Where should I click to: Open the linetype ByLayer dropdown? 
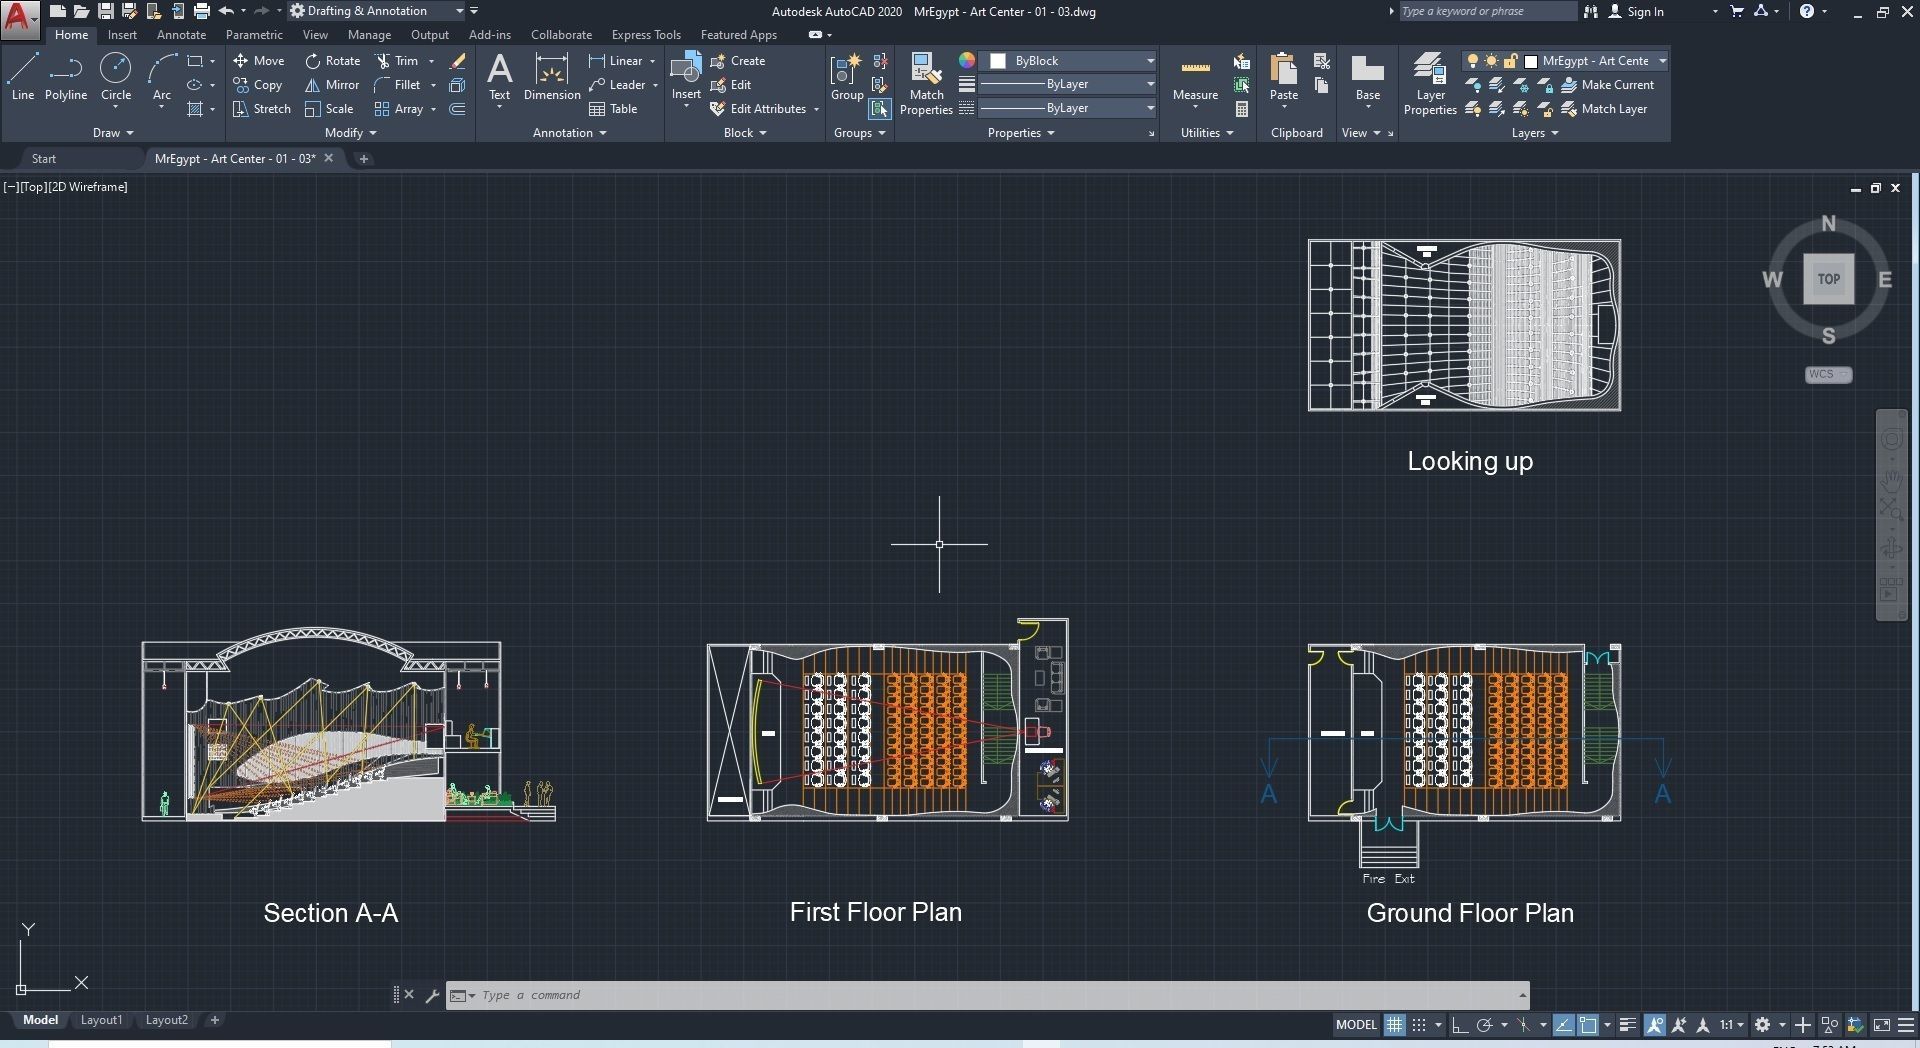1068,109
